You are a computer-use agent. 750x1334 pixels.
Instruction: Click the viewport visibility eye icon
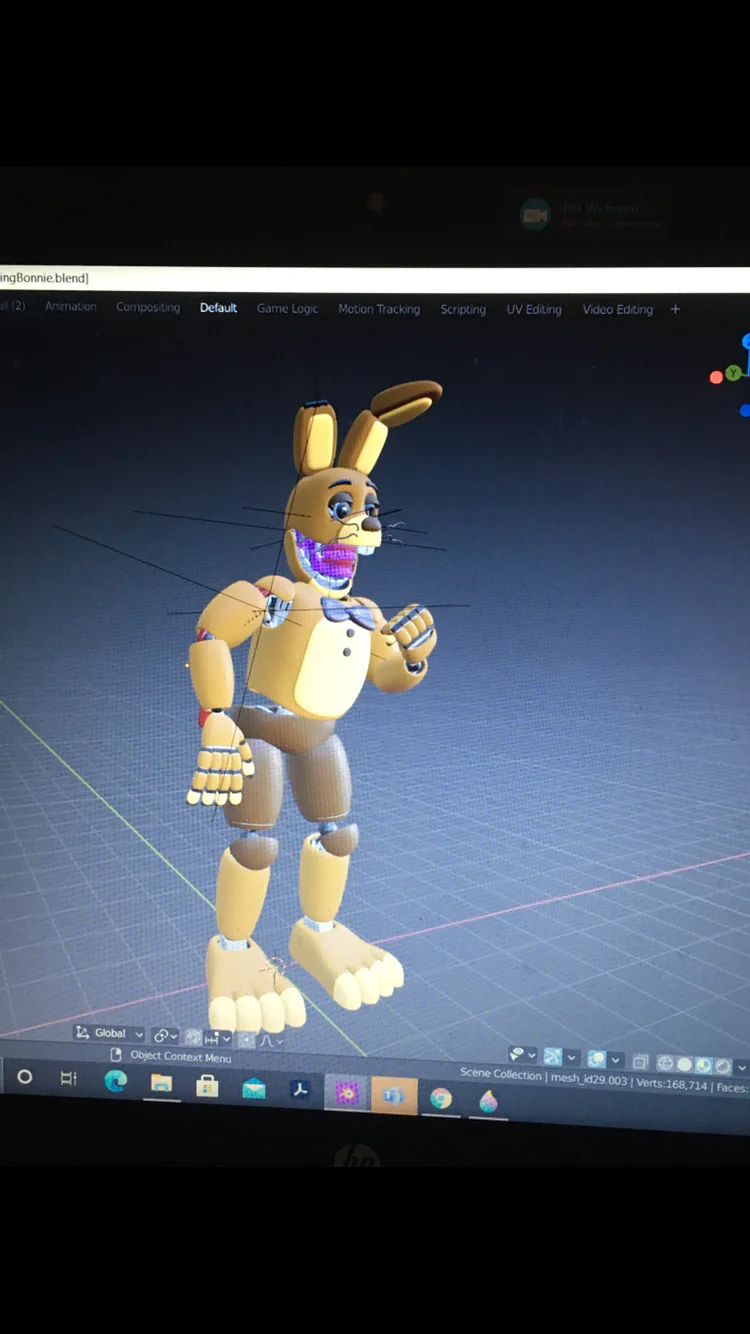(x=517, y=1054)
